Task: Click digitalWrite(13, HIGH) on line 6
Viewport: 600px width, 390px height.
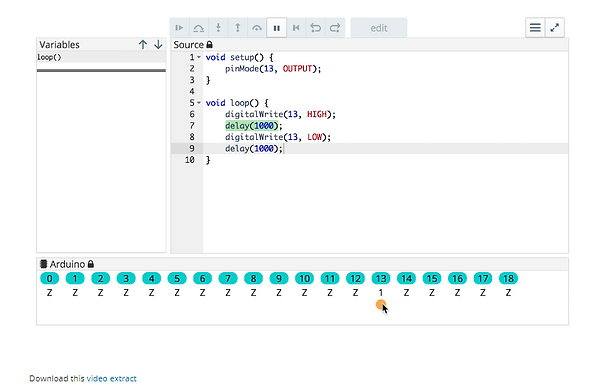Action: 280,114
